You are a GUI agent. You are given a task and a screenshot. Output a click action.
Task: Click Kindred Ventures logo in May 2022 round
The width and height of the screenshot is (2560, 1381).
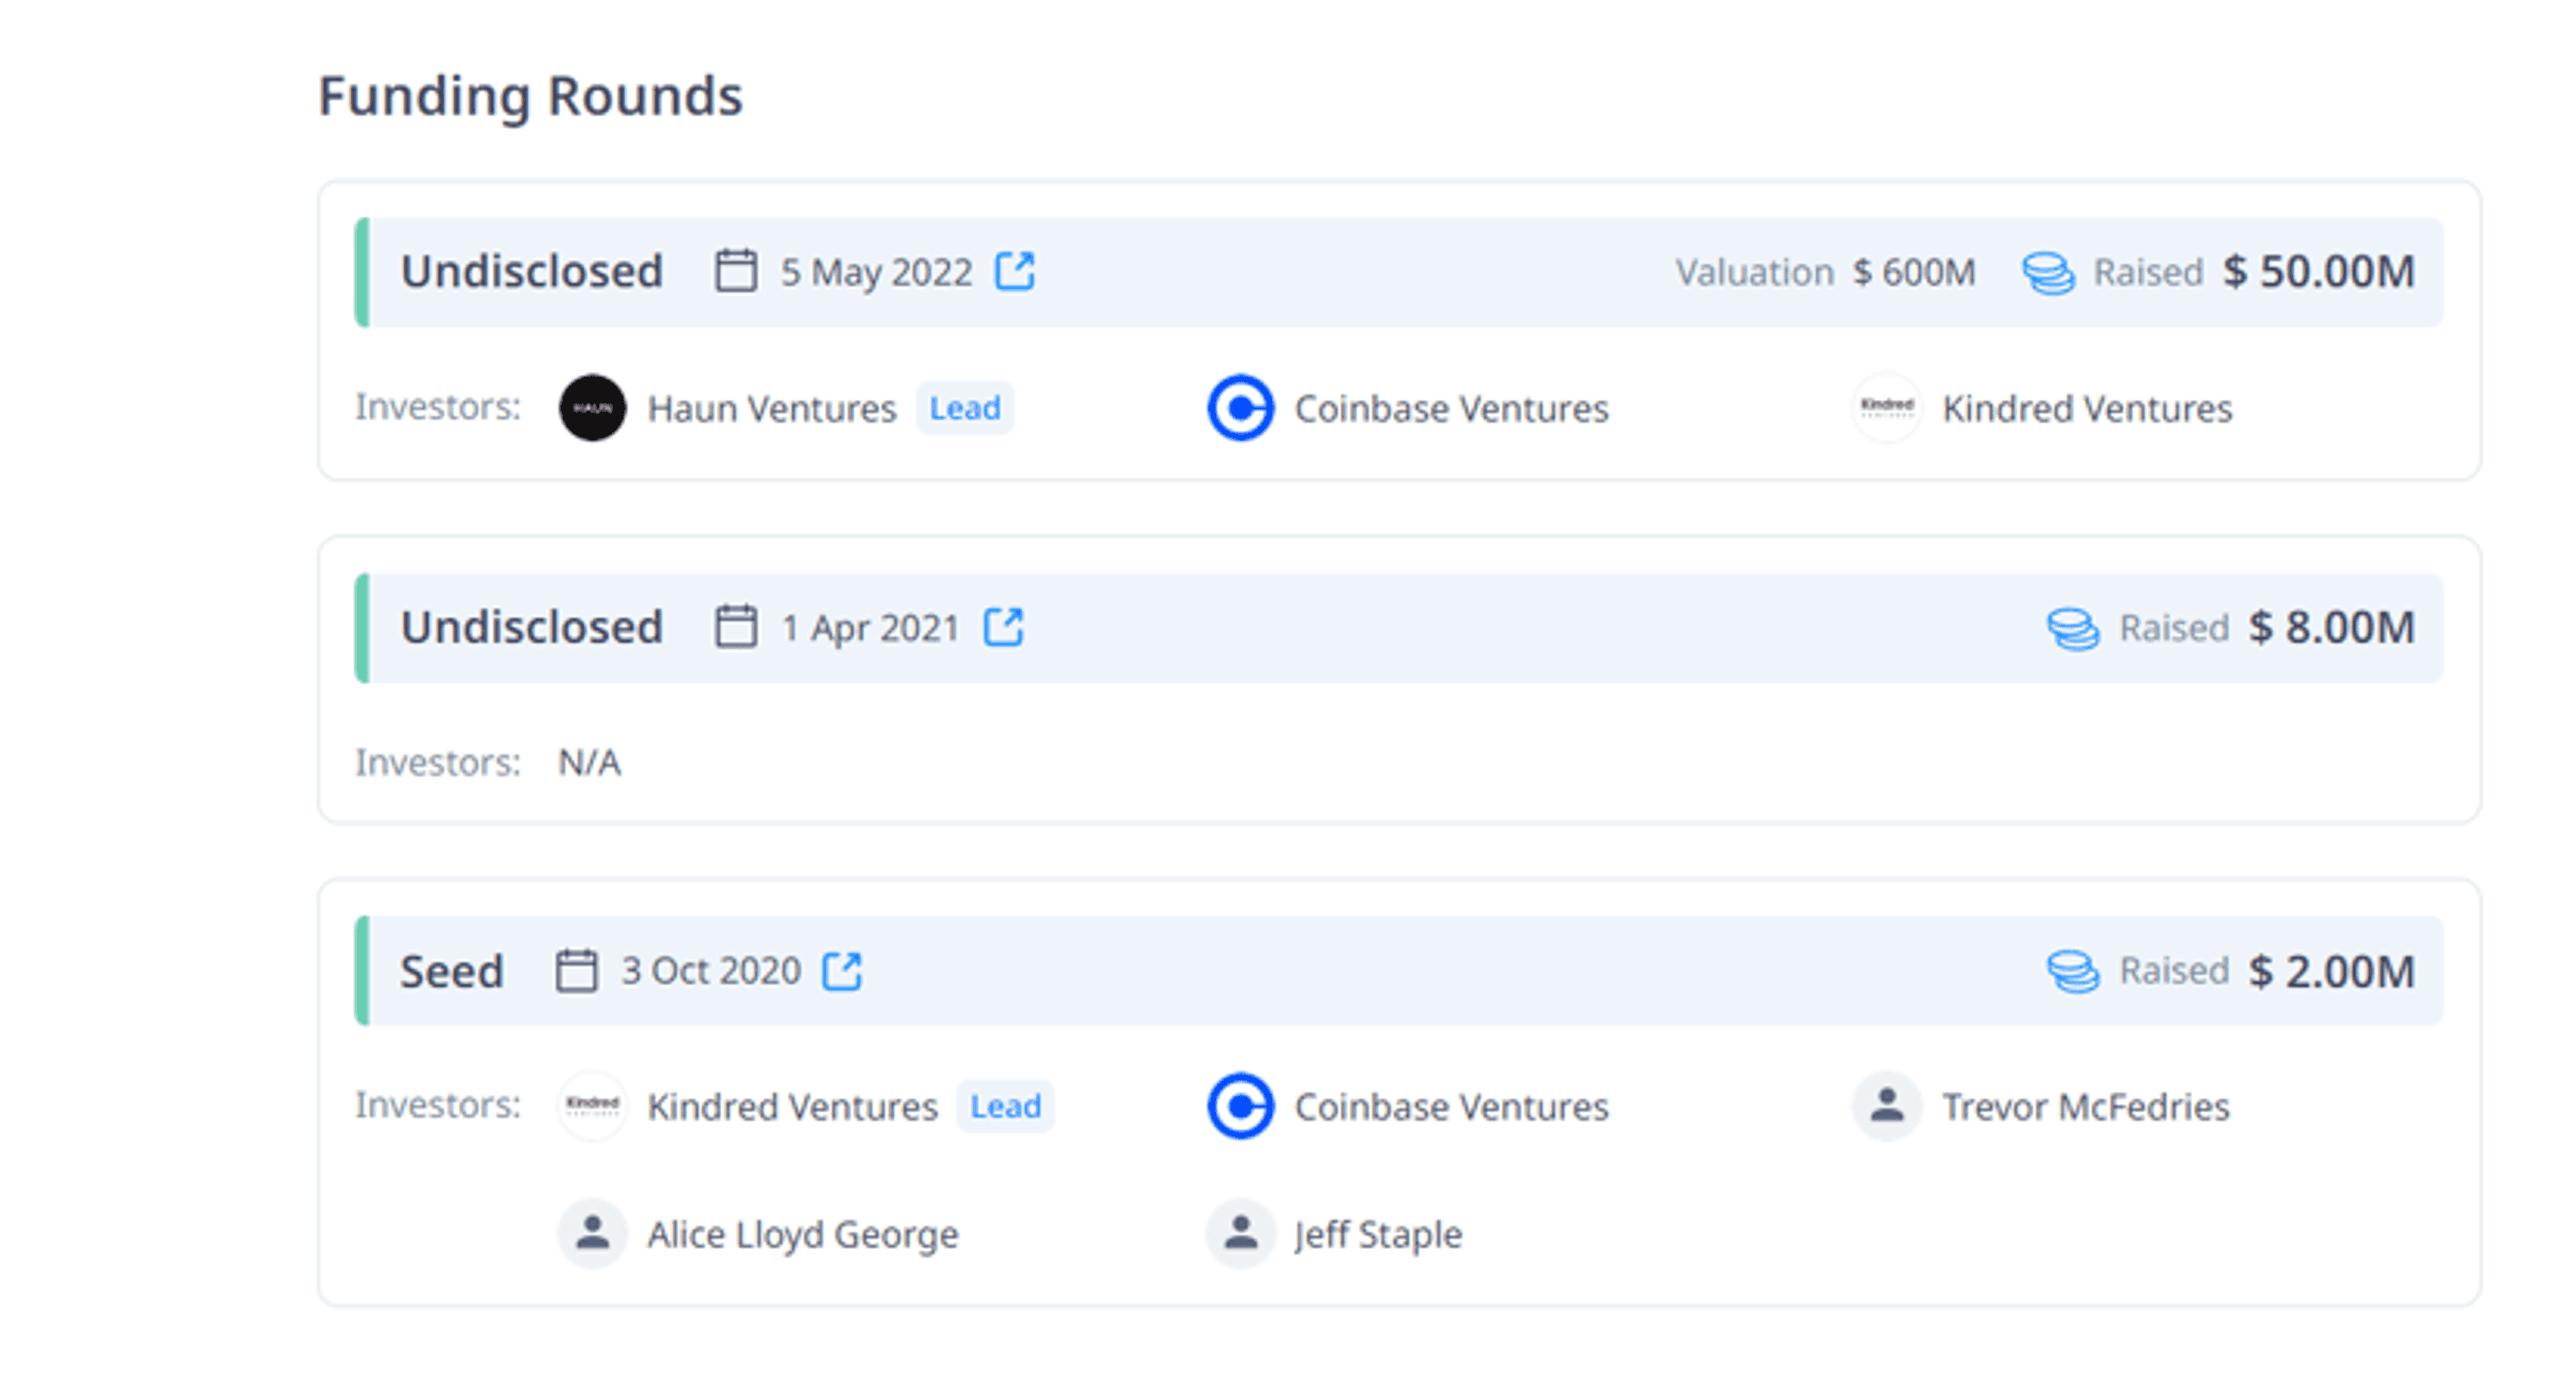(1886, 407)
